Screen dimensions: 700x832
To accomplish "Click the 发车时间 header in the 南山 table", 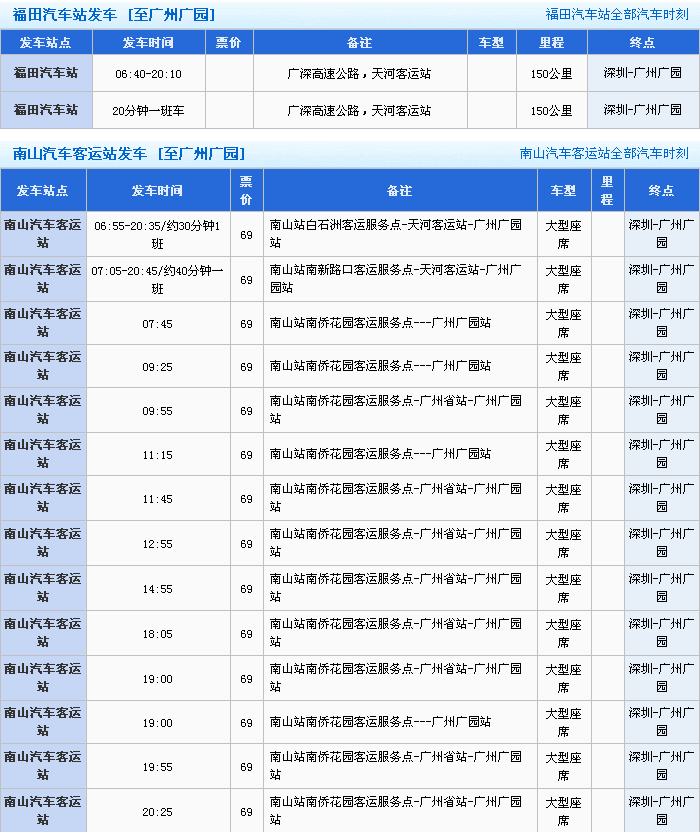I will coord(158,190).
